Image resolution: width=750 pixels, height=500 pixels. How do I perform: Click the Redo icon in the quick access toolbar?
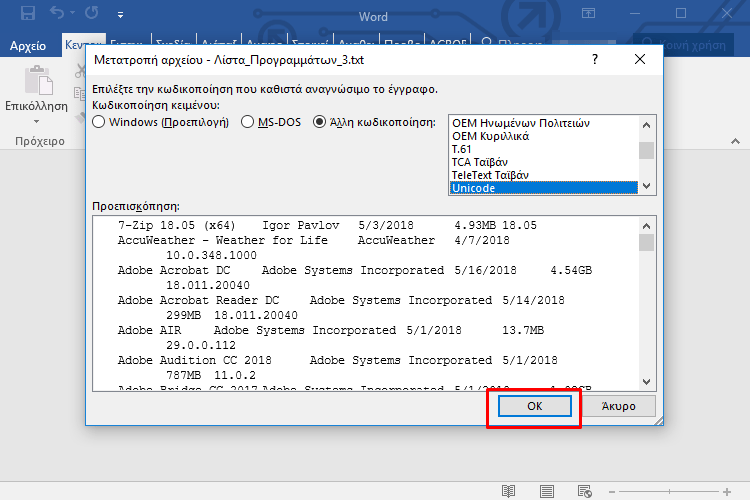point(91,12)
